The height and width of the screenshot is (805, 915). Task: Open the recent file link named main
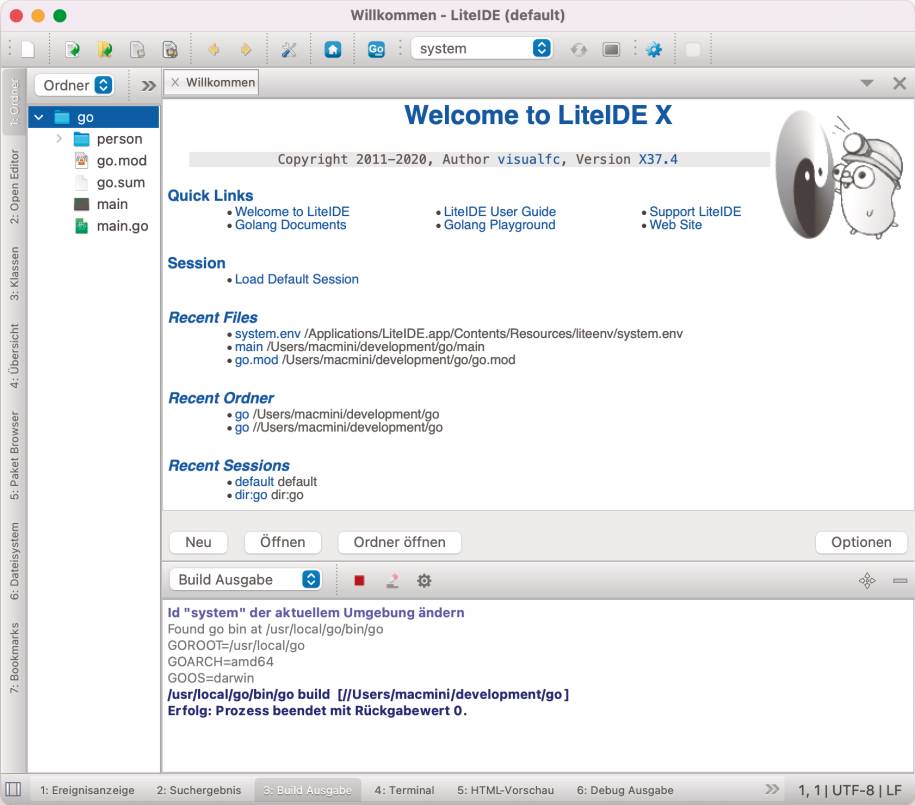click(x=249, y=347)
